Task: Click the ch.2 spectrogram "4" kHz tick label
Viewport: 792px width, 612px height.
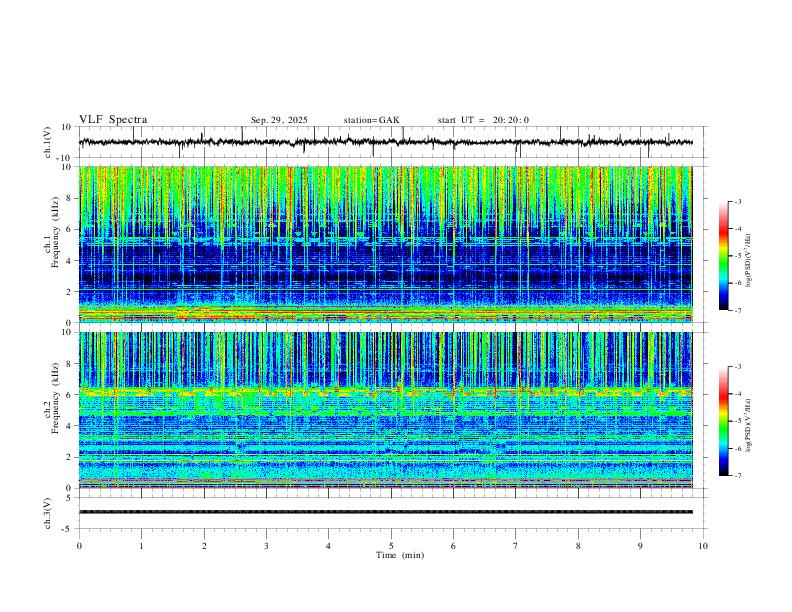Action: (x=70, y=426)
